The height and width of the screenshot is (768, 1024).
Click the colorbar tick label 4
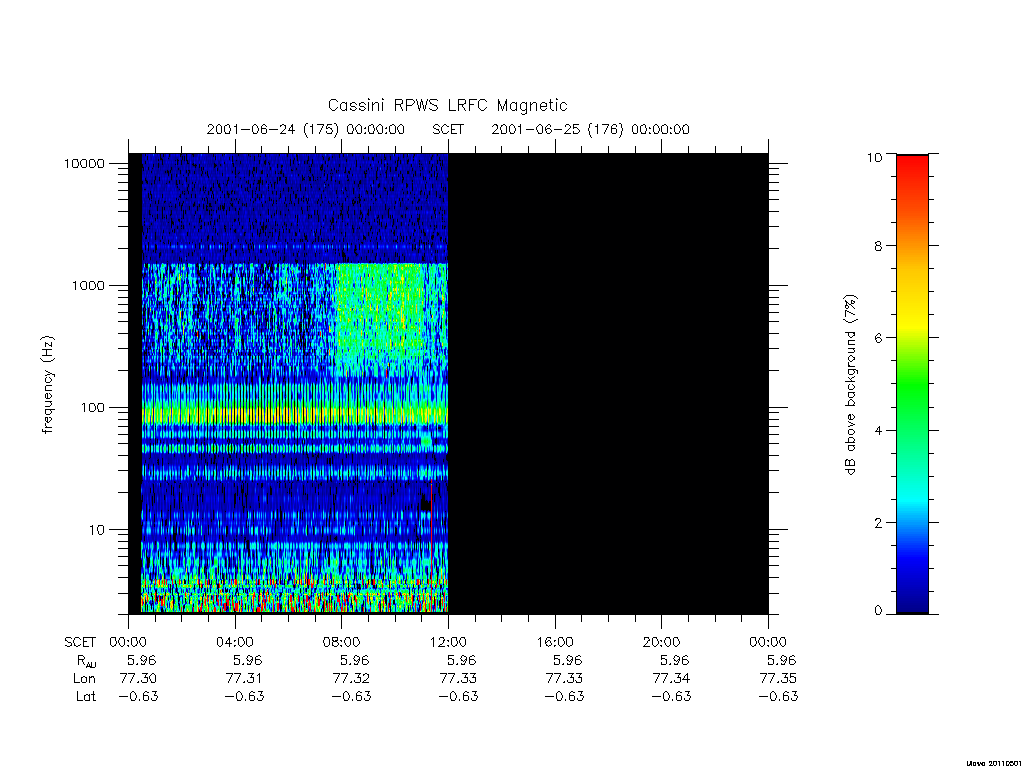click(878, 430)
